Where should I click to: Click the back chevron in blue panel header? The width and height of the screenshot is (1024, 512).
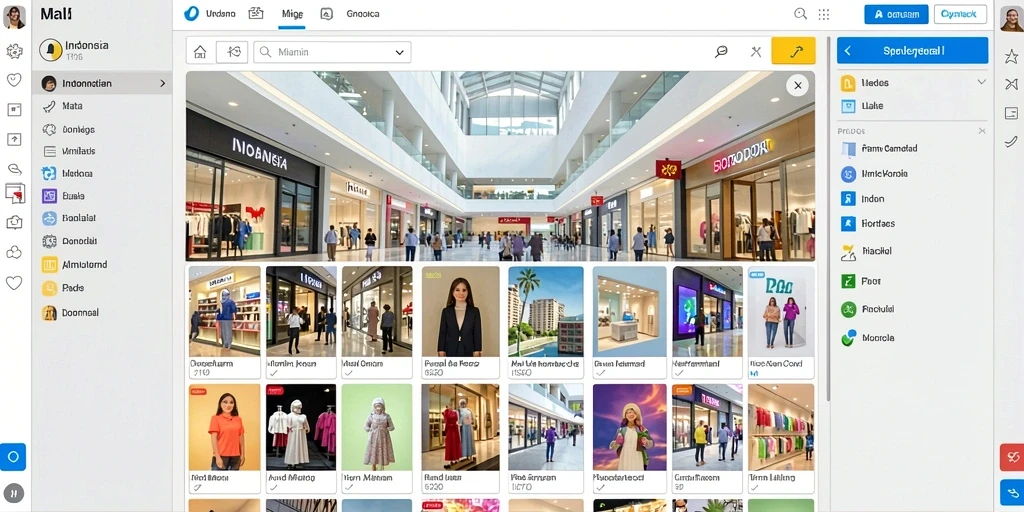[848, 50]
